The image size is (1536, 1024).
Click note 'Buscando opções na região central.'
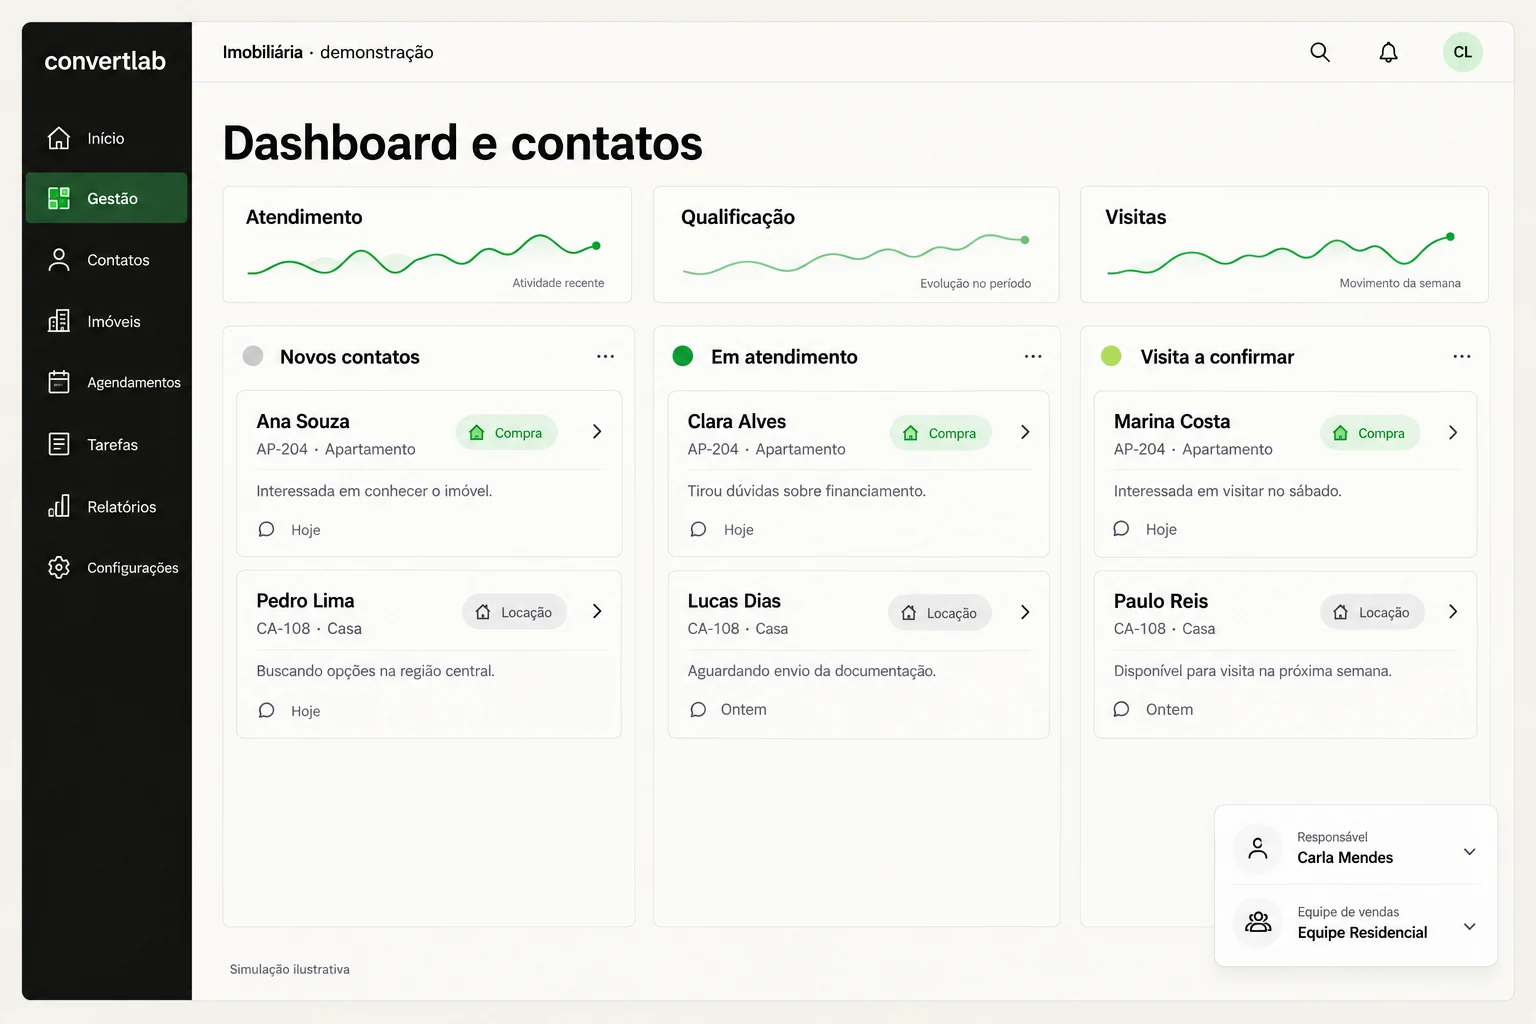[x=375, y=671]
